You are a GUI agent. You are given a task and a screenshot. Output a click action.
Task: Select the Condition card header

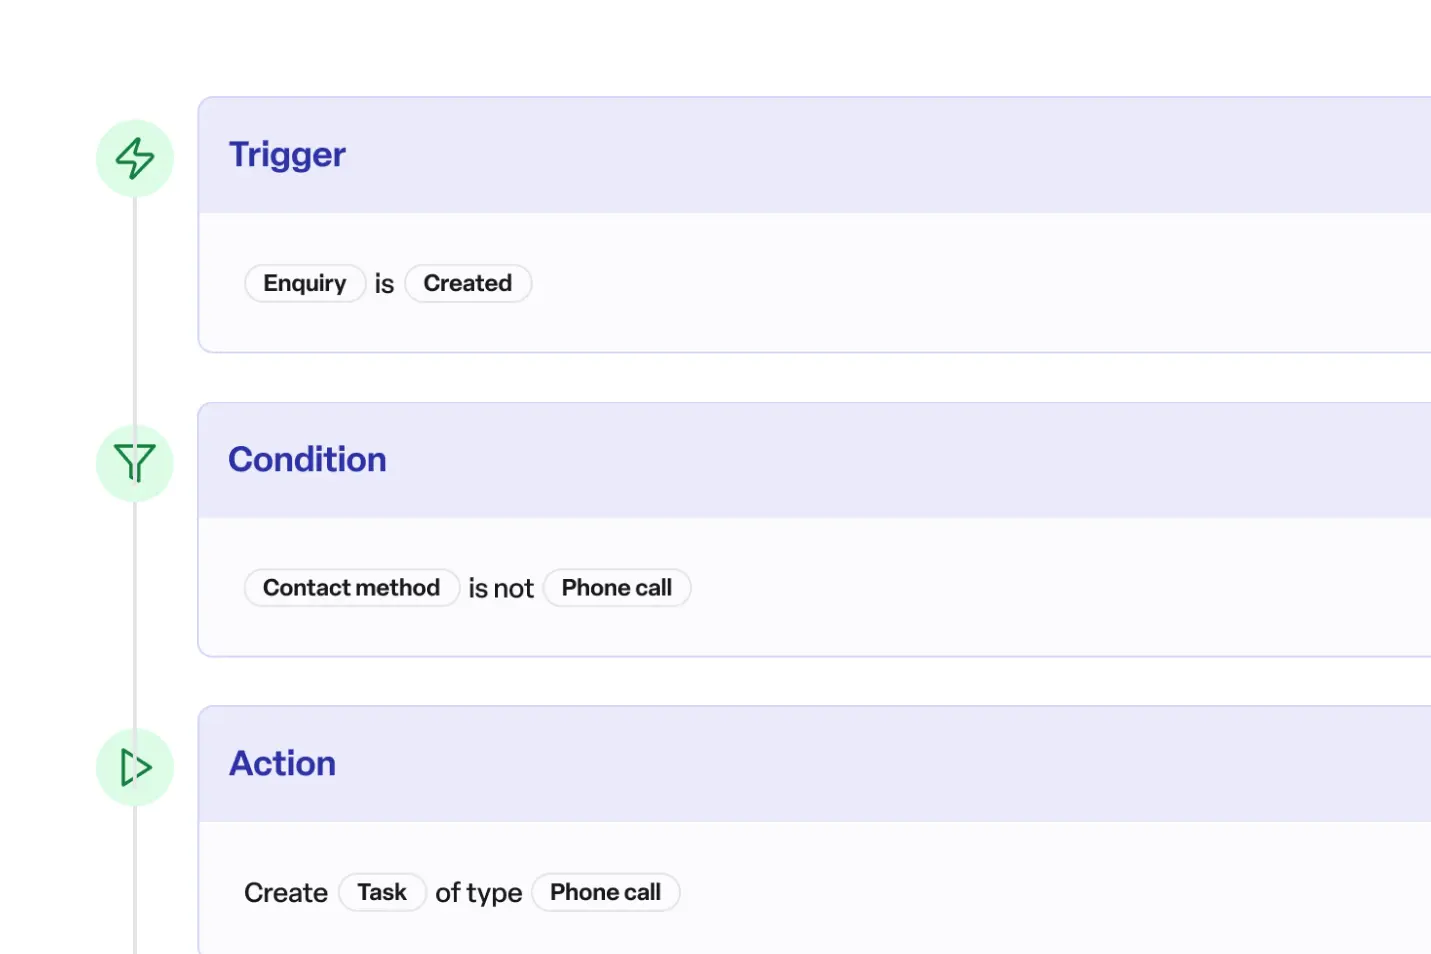[x=308, y=460]
